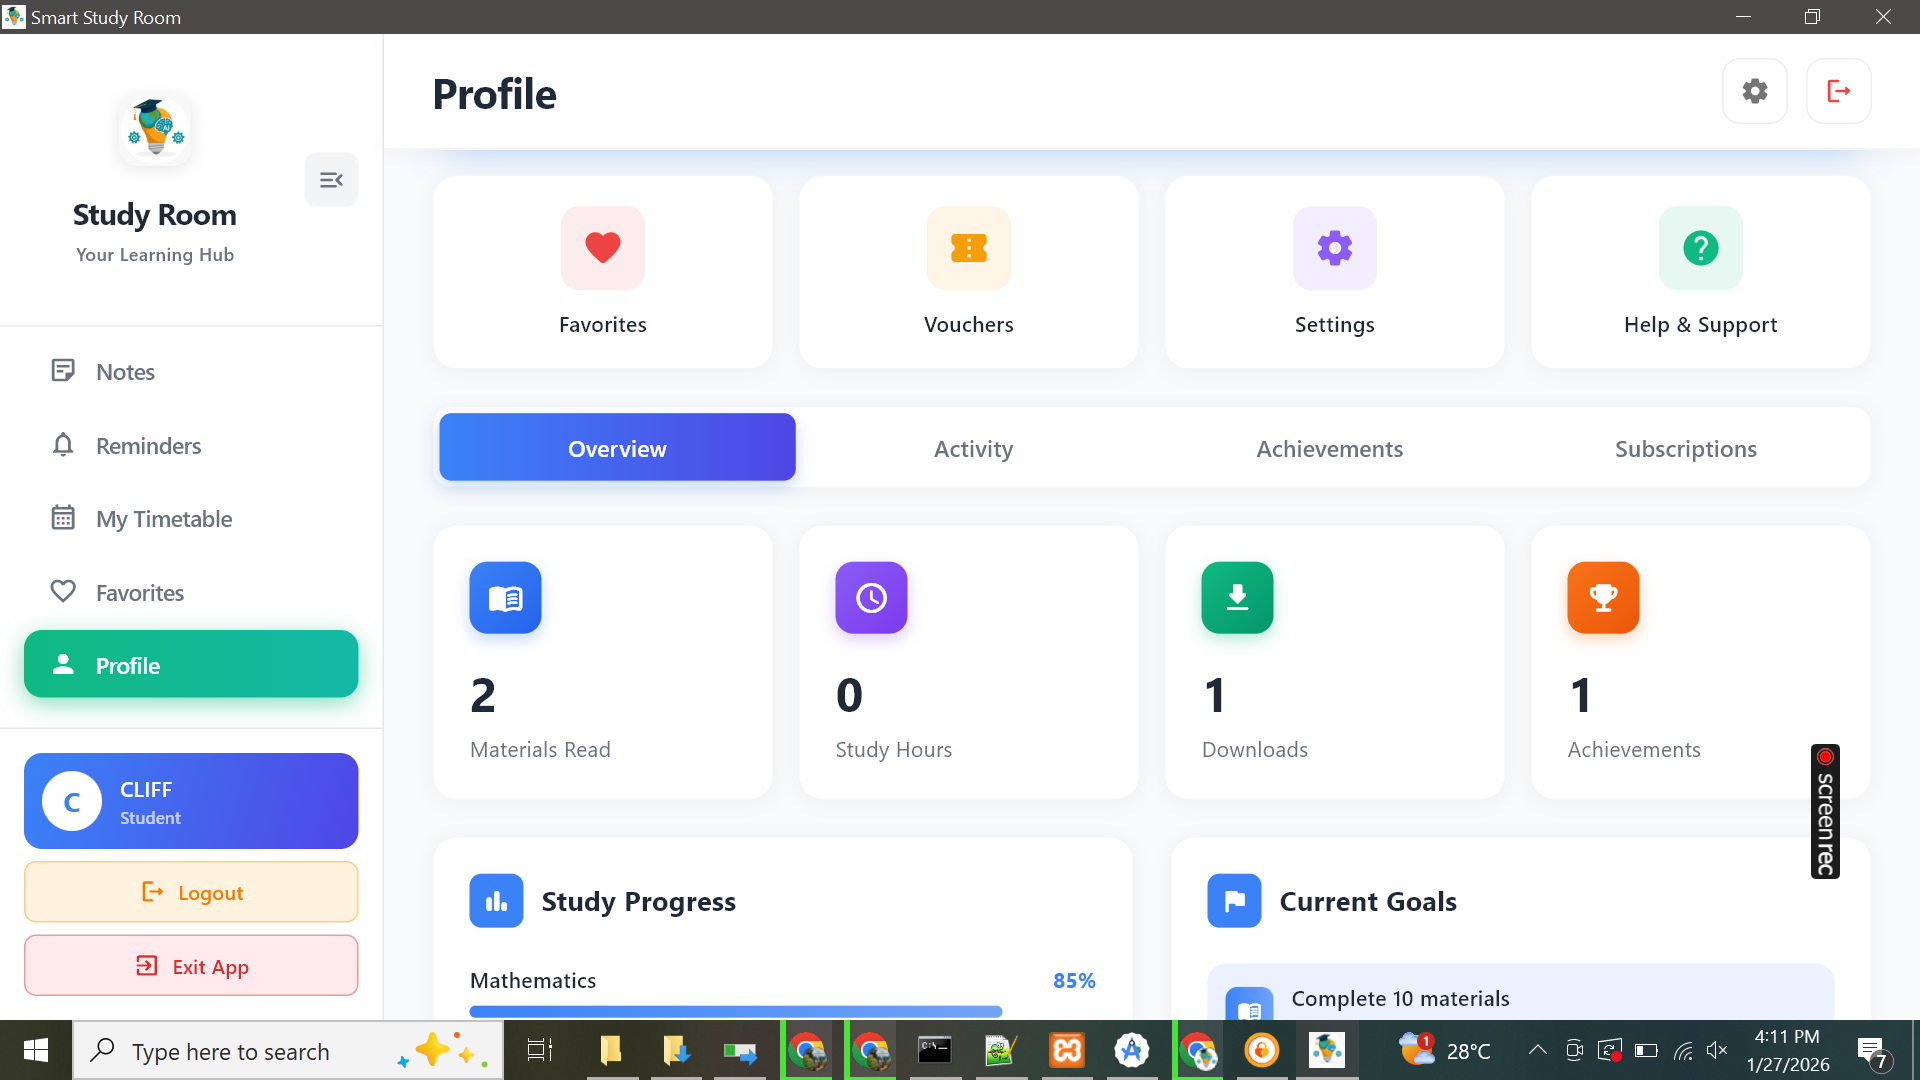Click the Exit App button

190,965
